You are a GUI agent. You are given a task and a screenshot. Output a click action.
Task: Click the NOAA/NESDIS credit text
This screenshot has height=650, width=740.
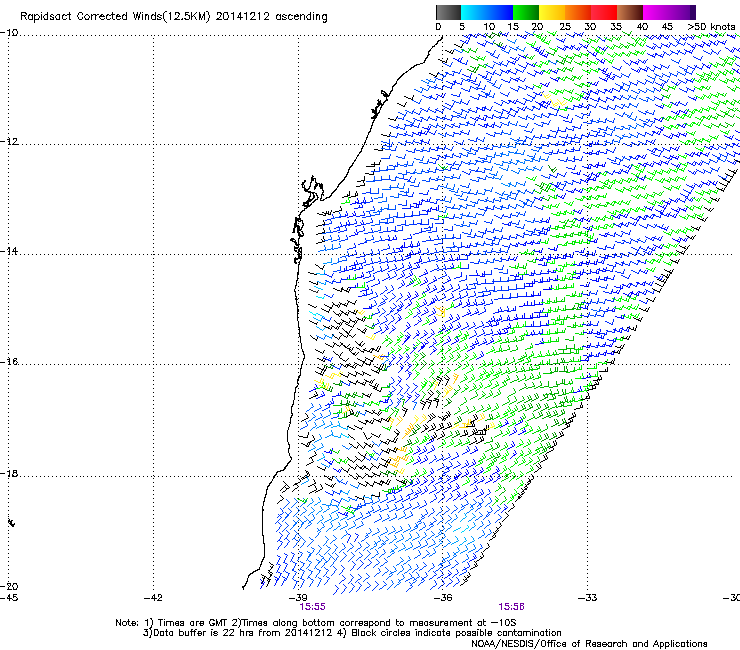pos(589,644)
